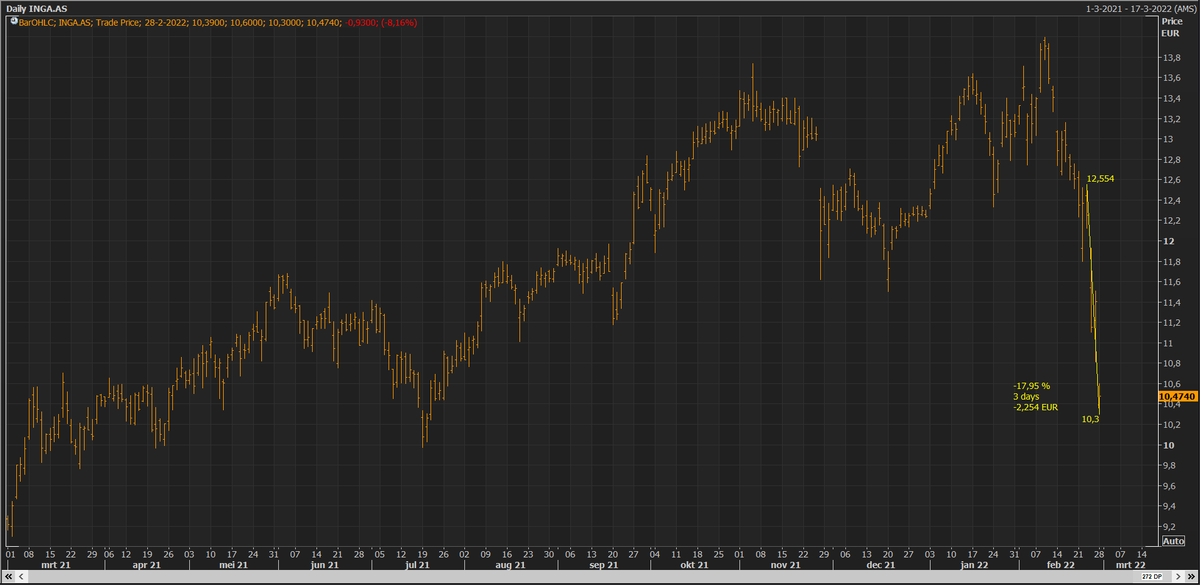This screenshot has height=585, width=1200.
Task: Click the 'apr 21' month label
Action: [x=147, y=565]
